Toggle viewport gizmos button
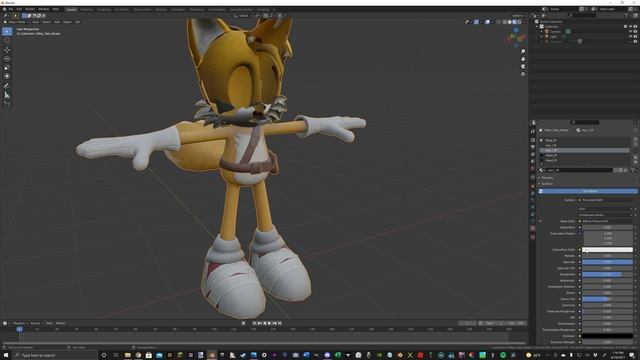Viewport: 640px width, 360px height. point(476,22)
